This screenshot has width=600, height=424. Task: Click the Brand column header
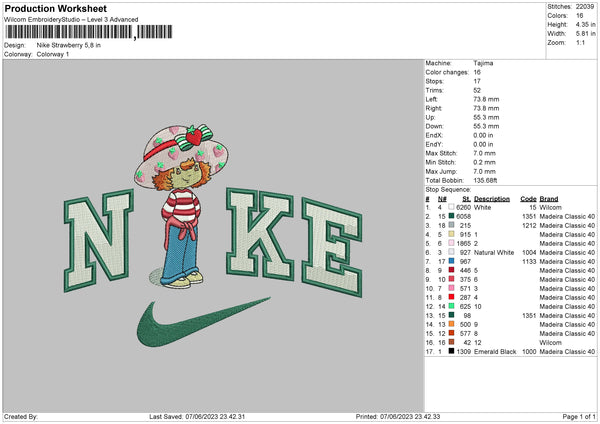click(x=549, y=199)
